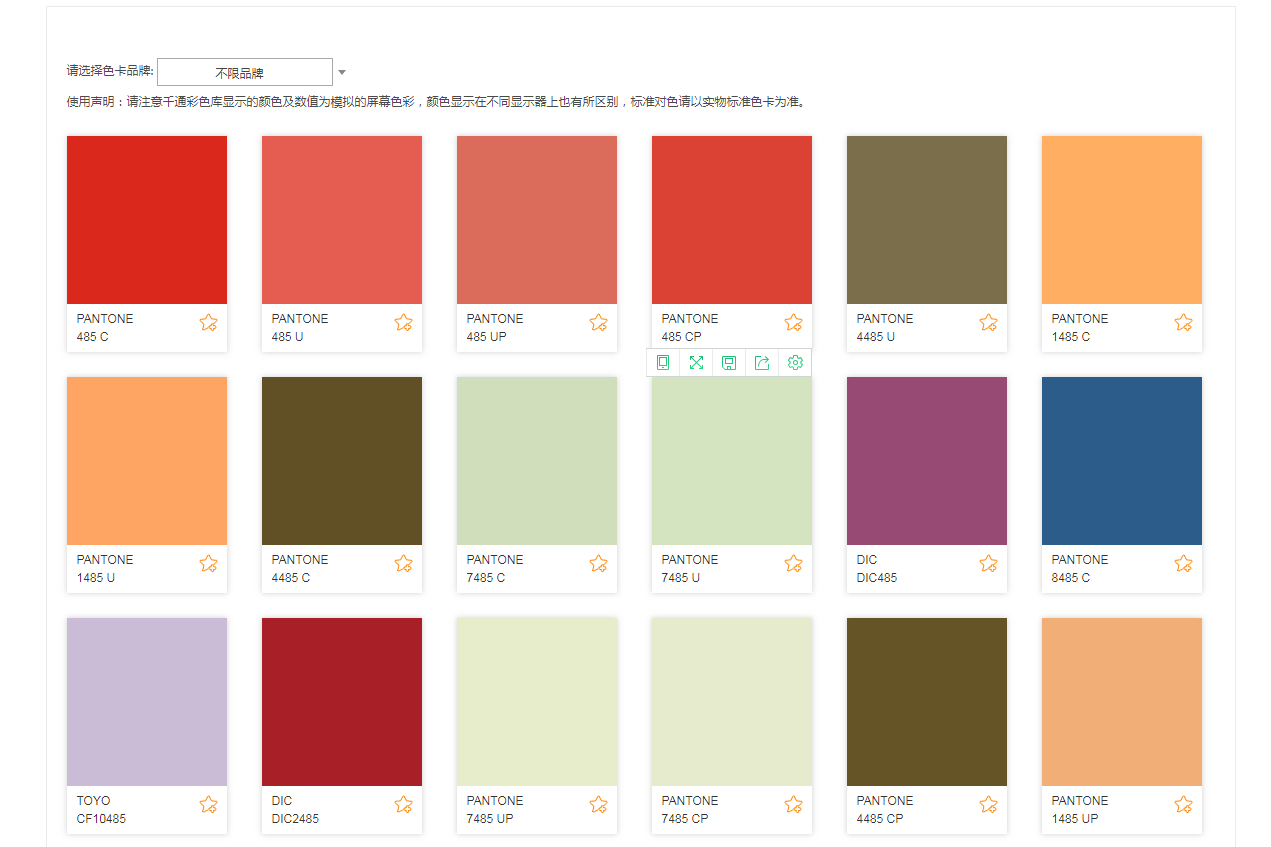The width and height of the screenshot is (1271, 847).
Task: Select the PANTONE 7485 C pale green swatch
Action: (x=537, y=461)
